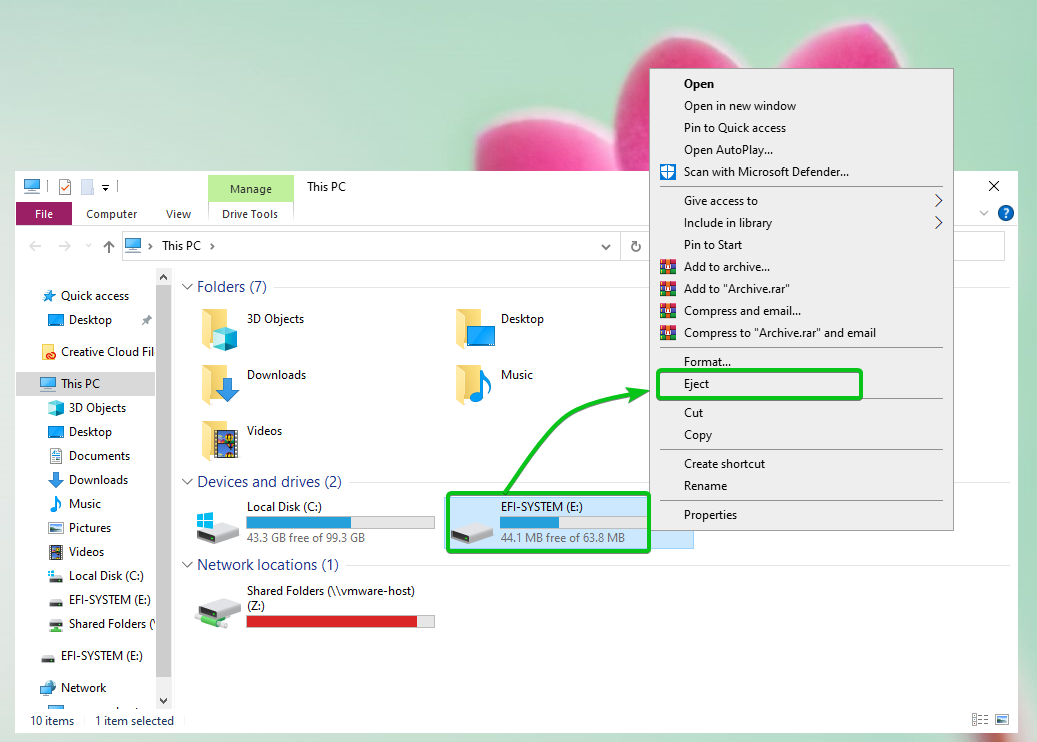Click the Up arrow navigation button

pos(109,246)
